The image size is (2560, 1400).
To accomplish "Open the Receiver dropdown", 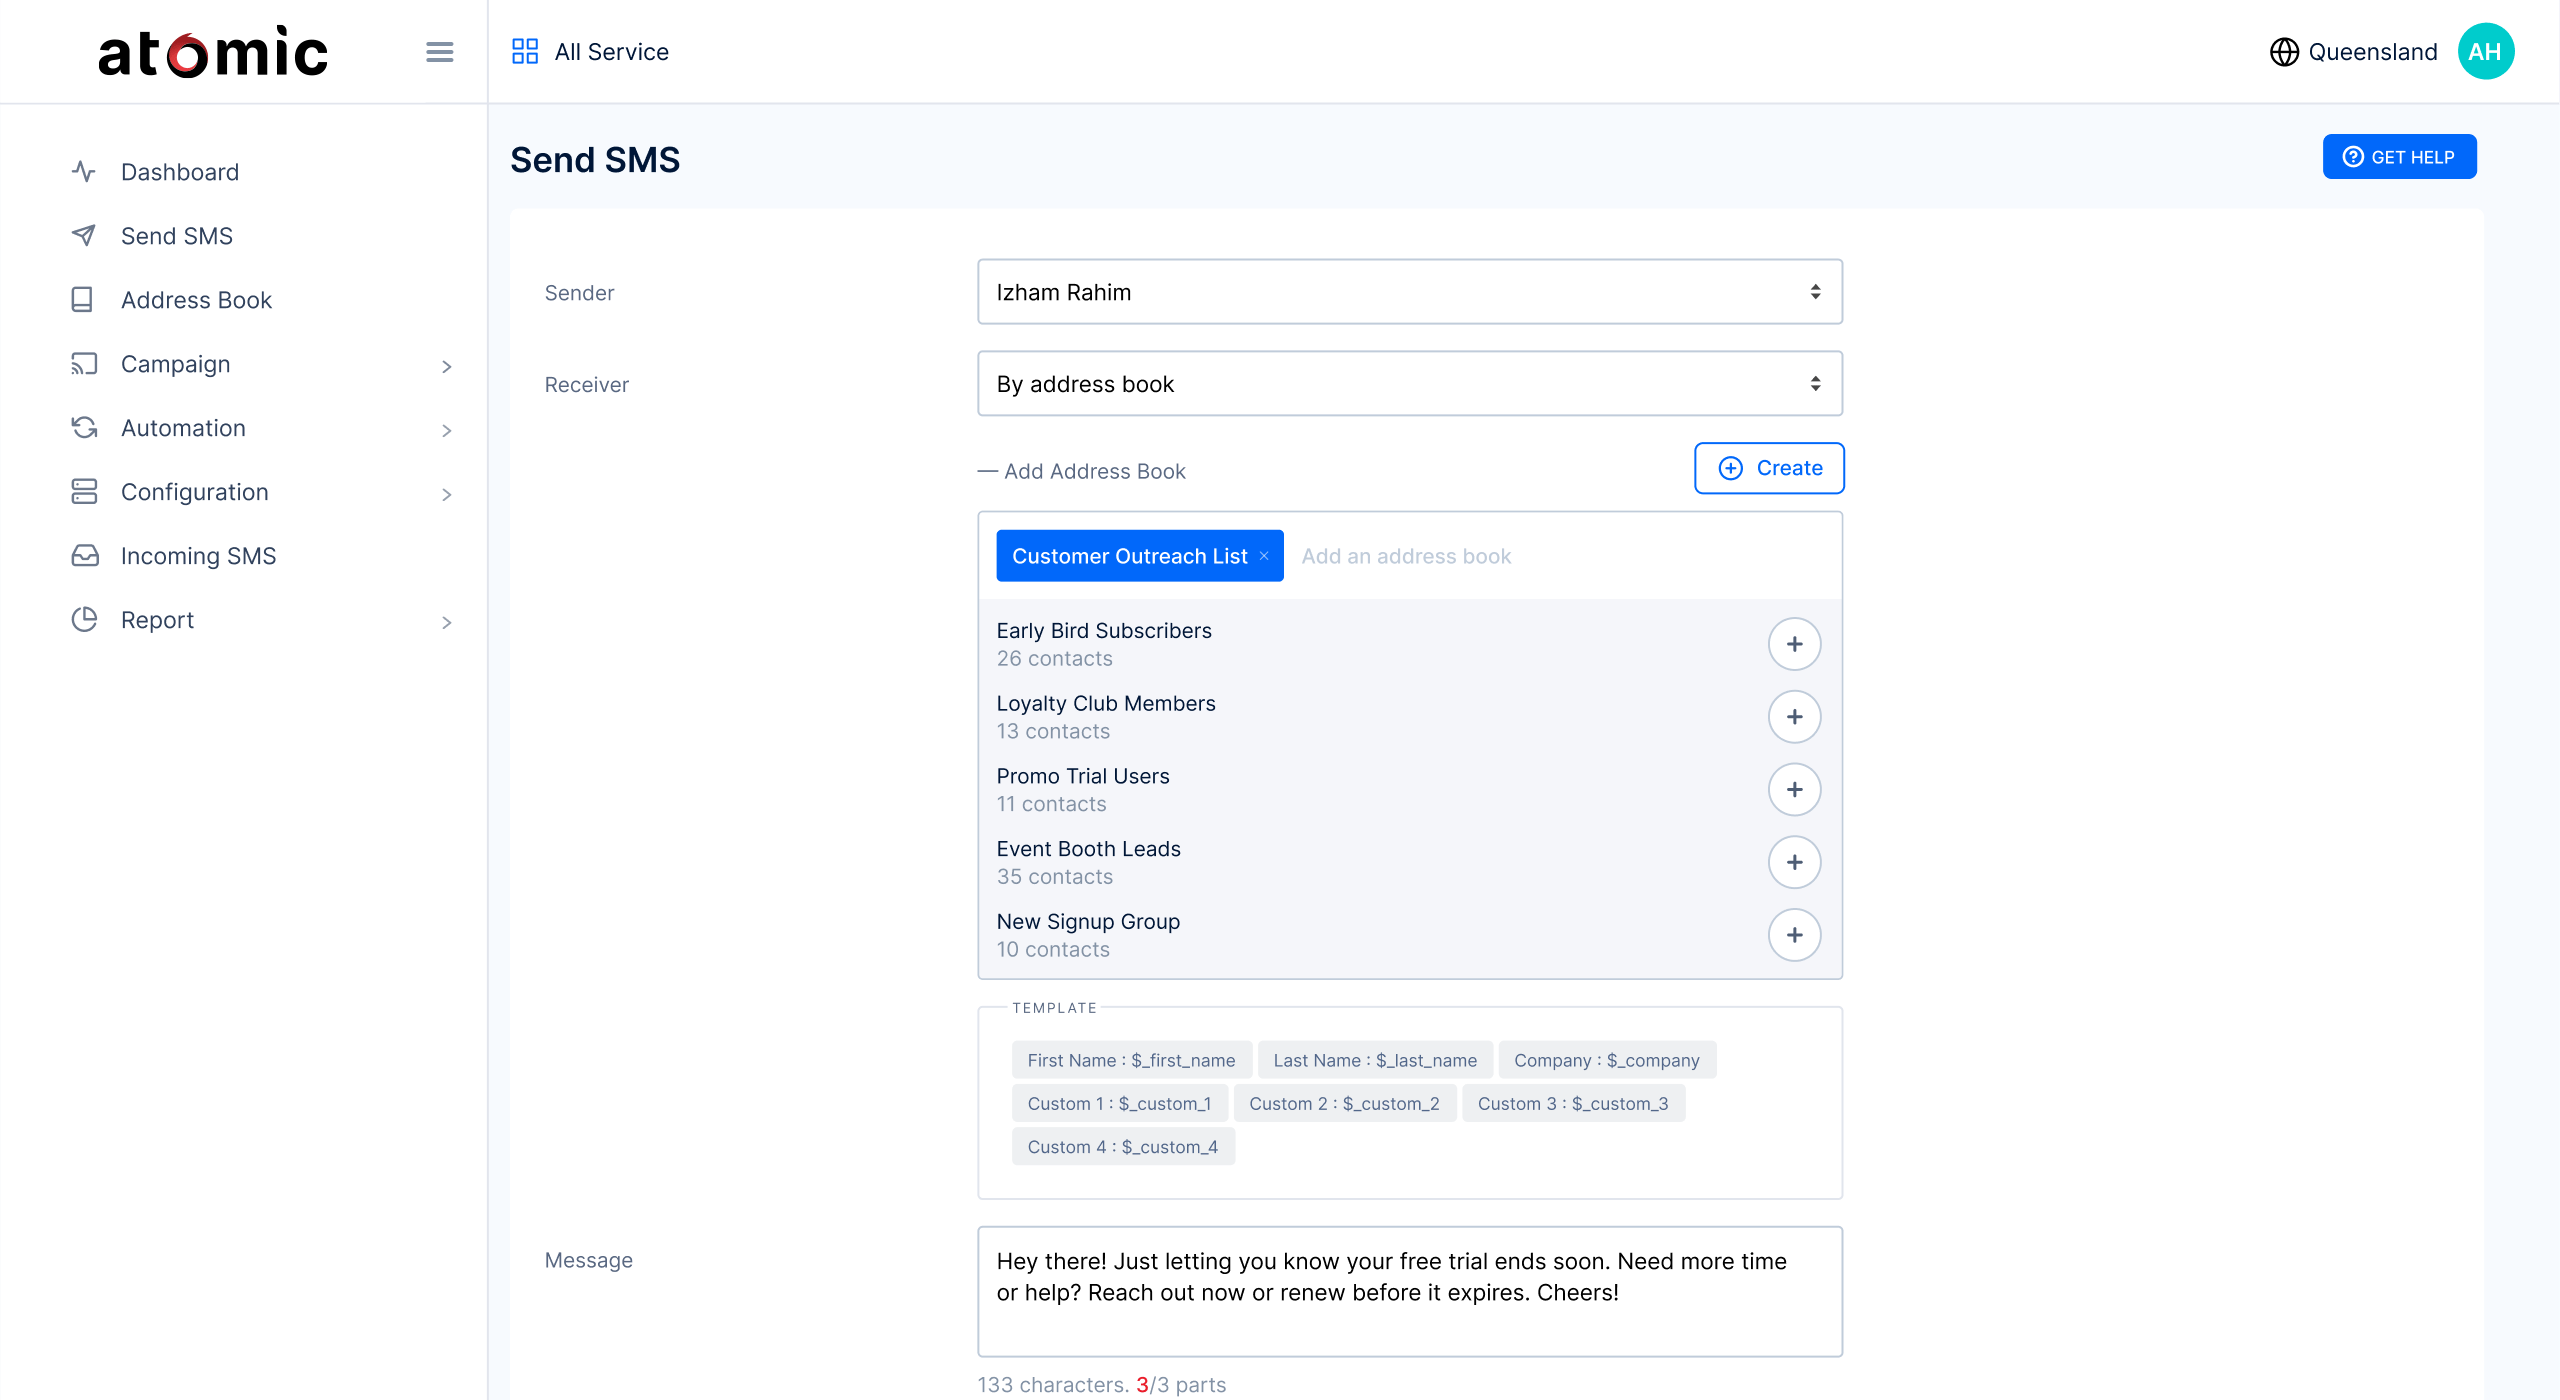I will [1409, 384].
